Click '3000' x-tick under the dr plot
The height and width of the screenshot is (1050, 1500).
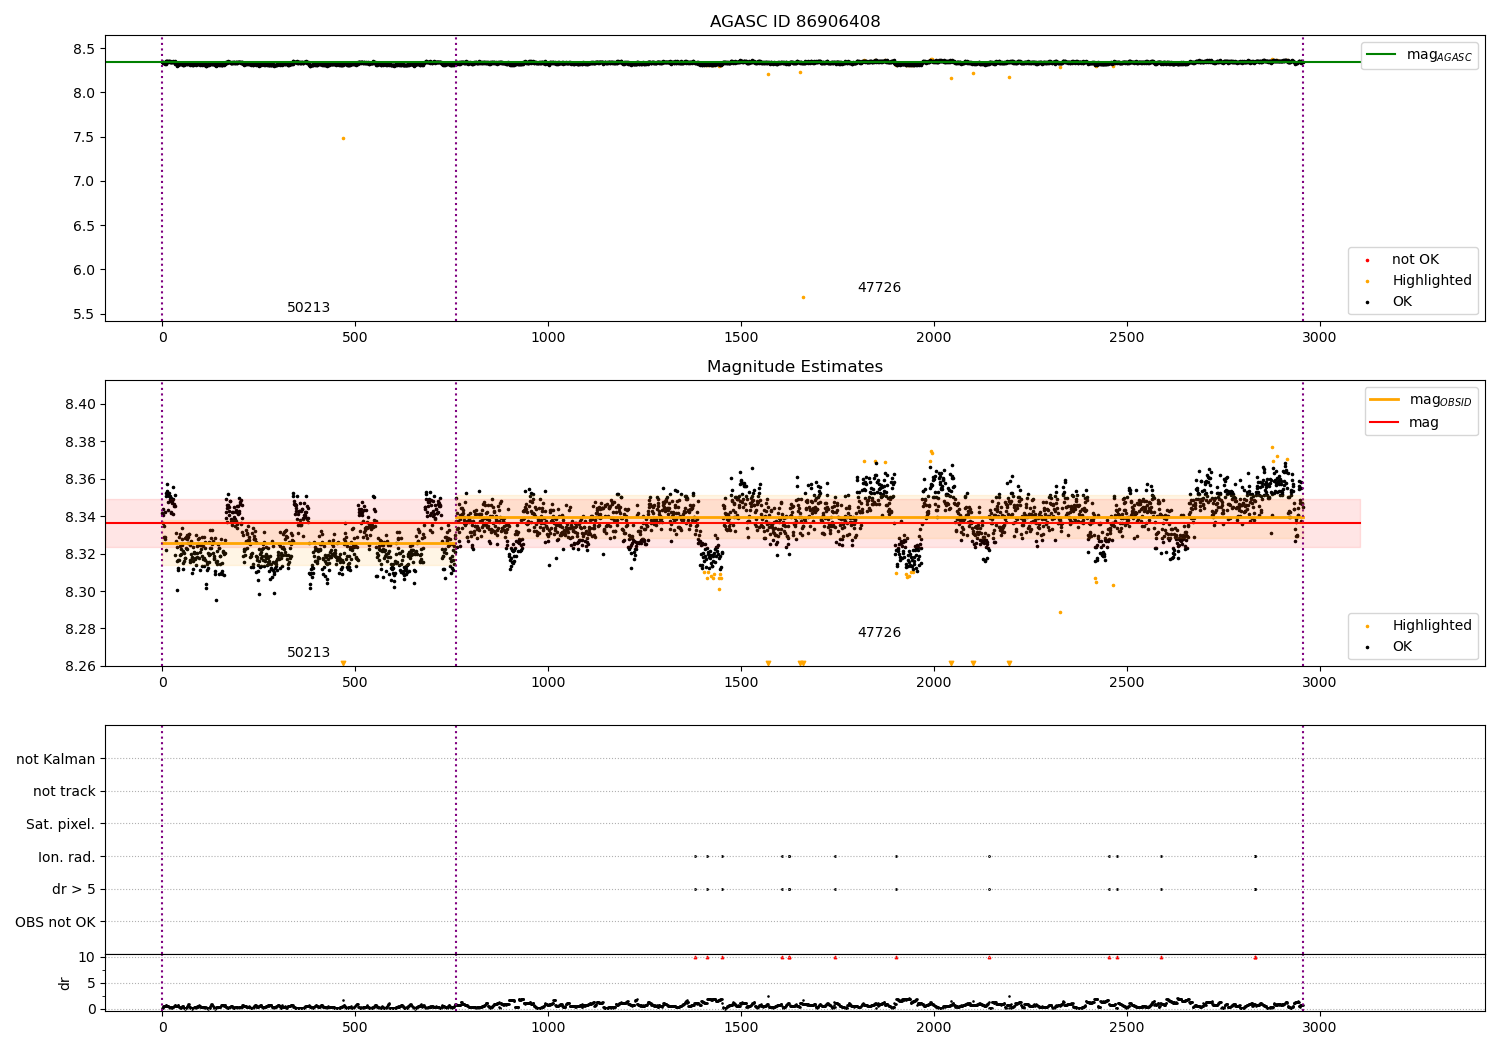tap(1320, 1027)
